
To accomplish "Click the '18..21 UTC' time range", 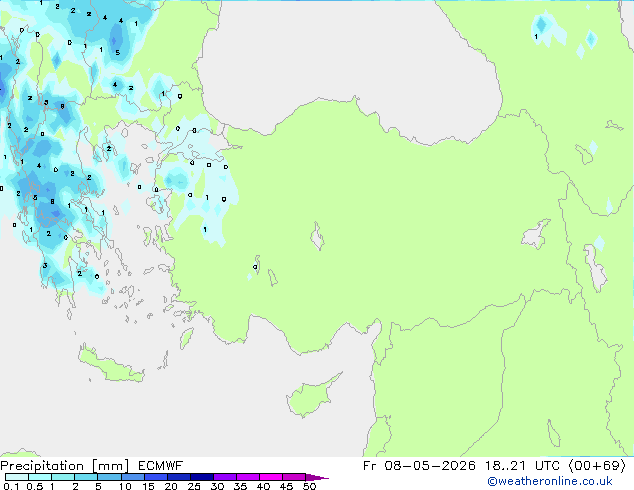I will pos(522,466).
